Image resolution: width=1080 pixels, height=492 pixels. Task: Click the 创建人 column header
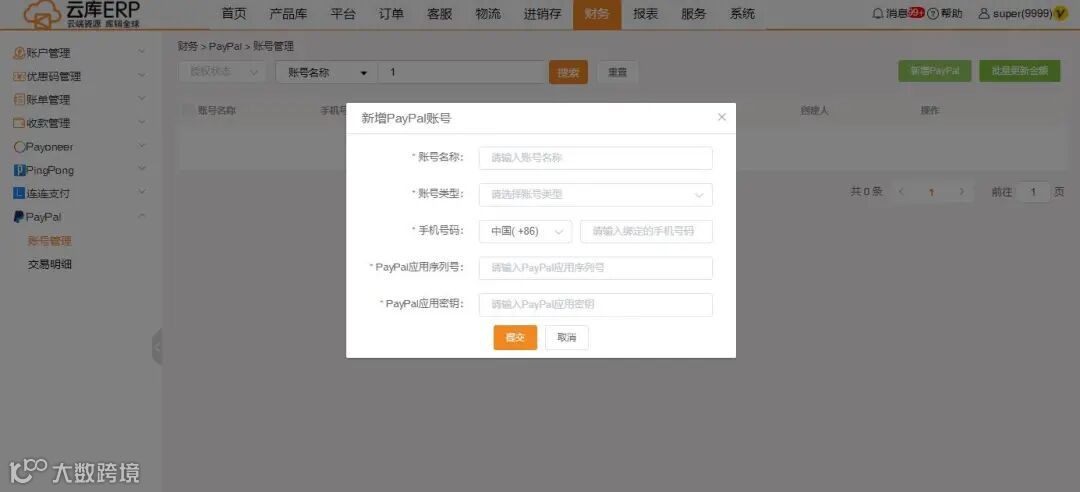(814, 110)
